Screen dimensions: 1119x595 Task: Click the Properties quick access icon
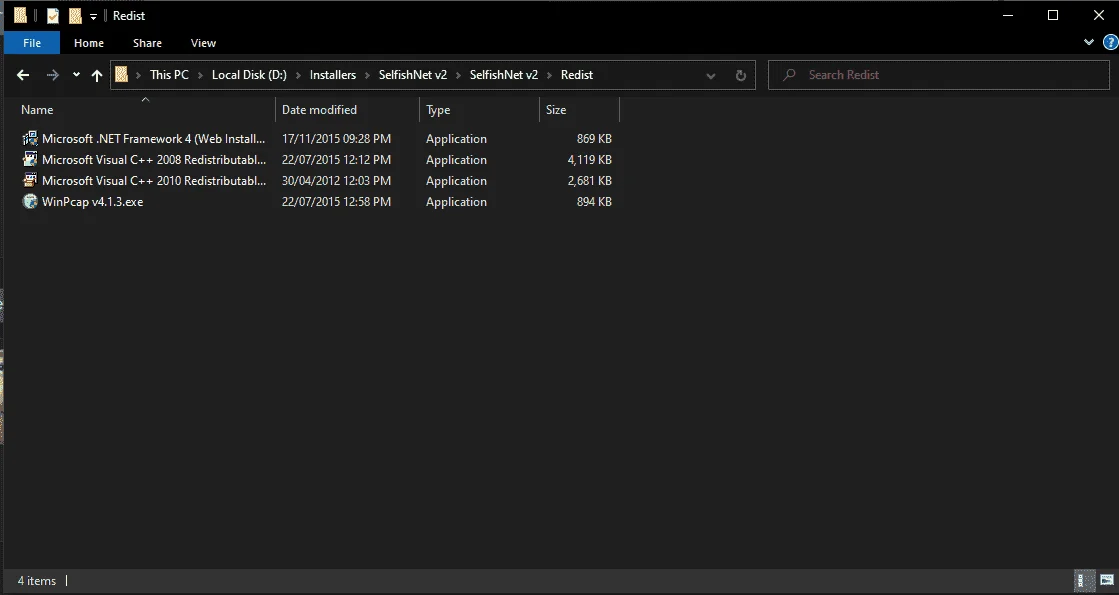[52, 15]
